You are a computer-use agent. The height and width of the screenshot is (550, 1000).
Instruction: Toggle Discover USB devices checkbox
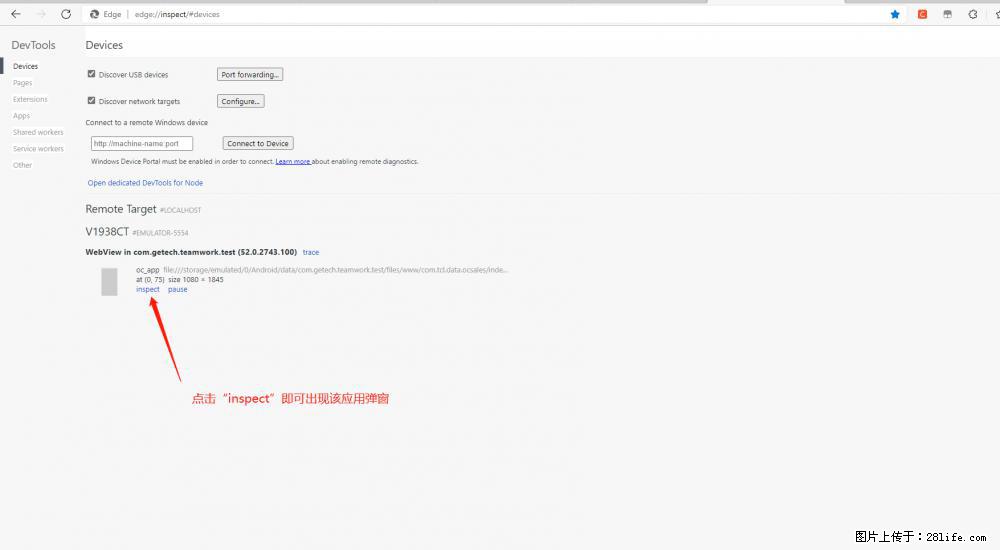click(92, 74)
